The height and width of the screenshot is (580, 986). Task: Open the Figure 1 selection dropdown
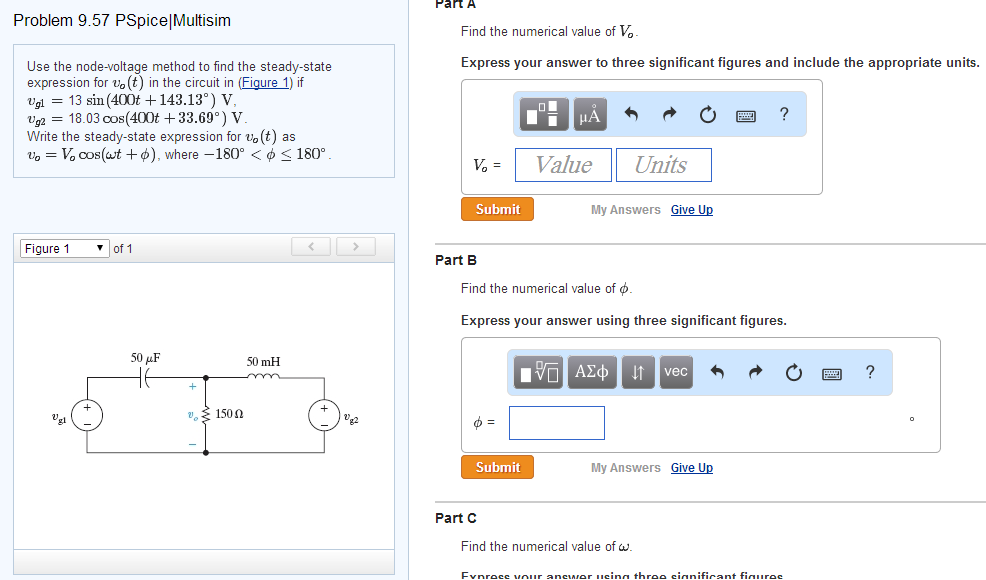pyautogui.click(x=63, y=247)
